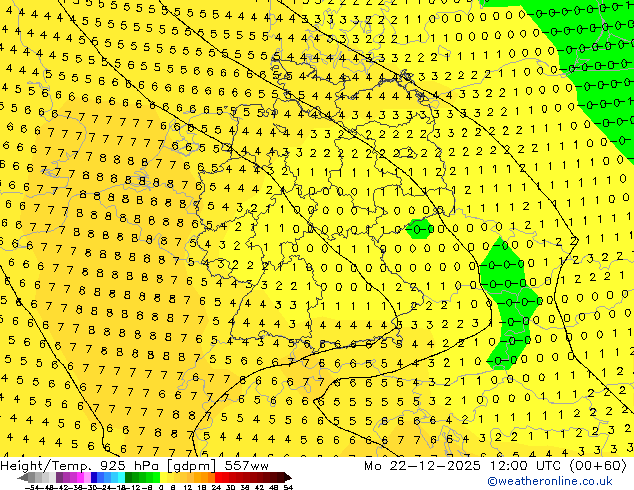The image size is (634, 490).
Task: Click the cyan swatch in legend
Action: tap(121, 477)
